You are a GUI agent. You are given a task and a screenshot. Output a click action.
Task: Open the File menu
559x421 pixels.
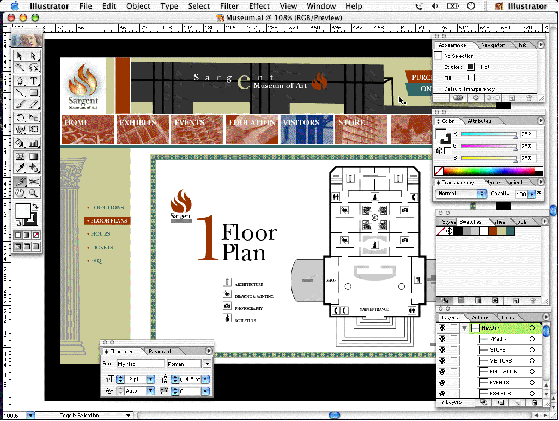pos(86,6)
